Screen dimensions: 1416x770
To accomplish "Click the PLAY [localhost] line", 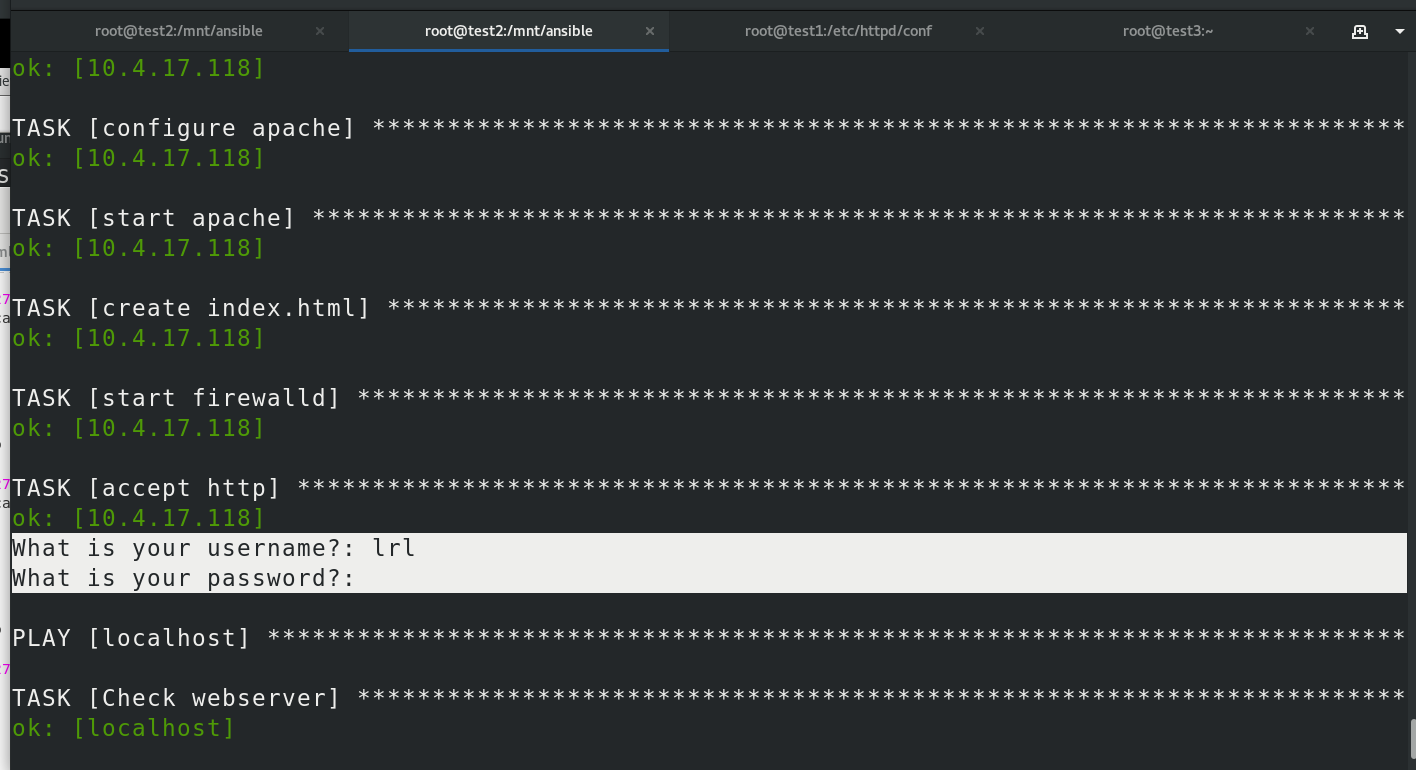I will click(x=708, y=638).
